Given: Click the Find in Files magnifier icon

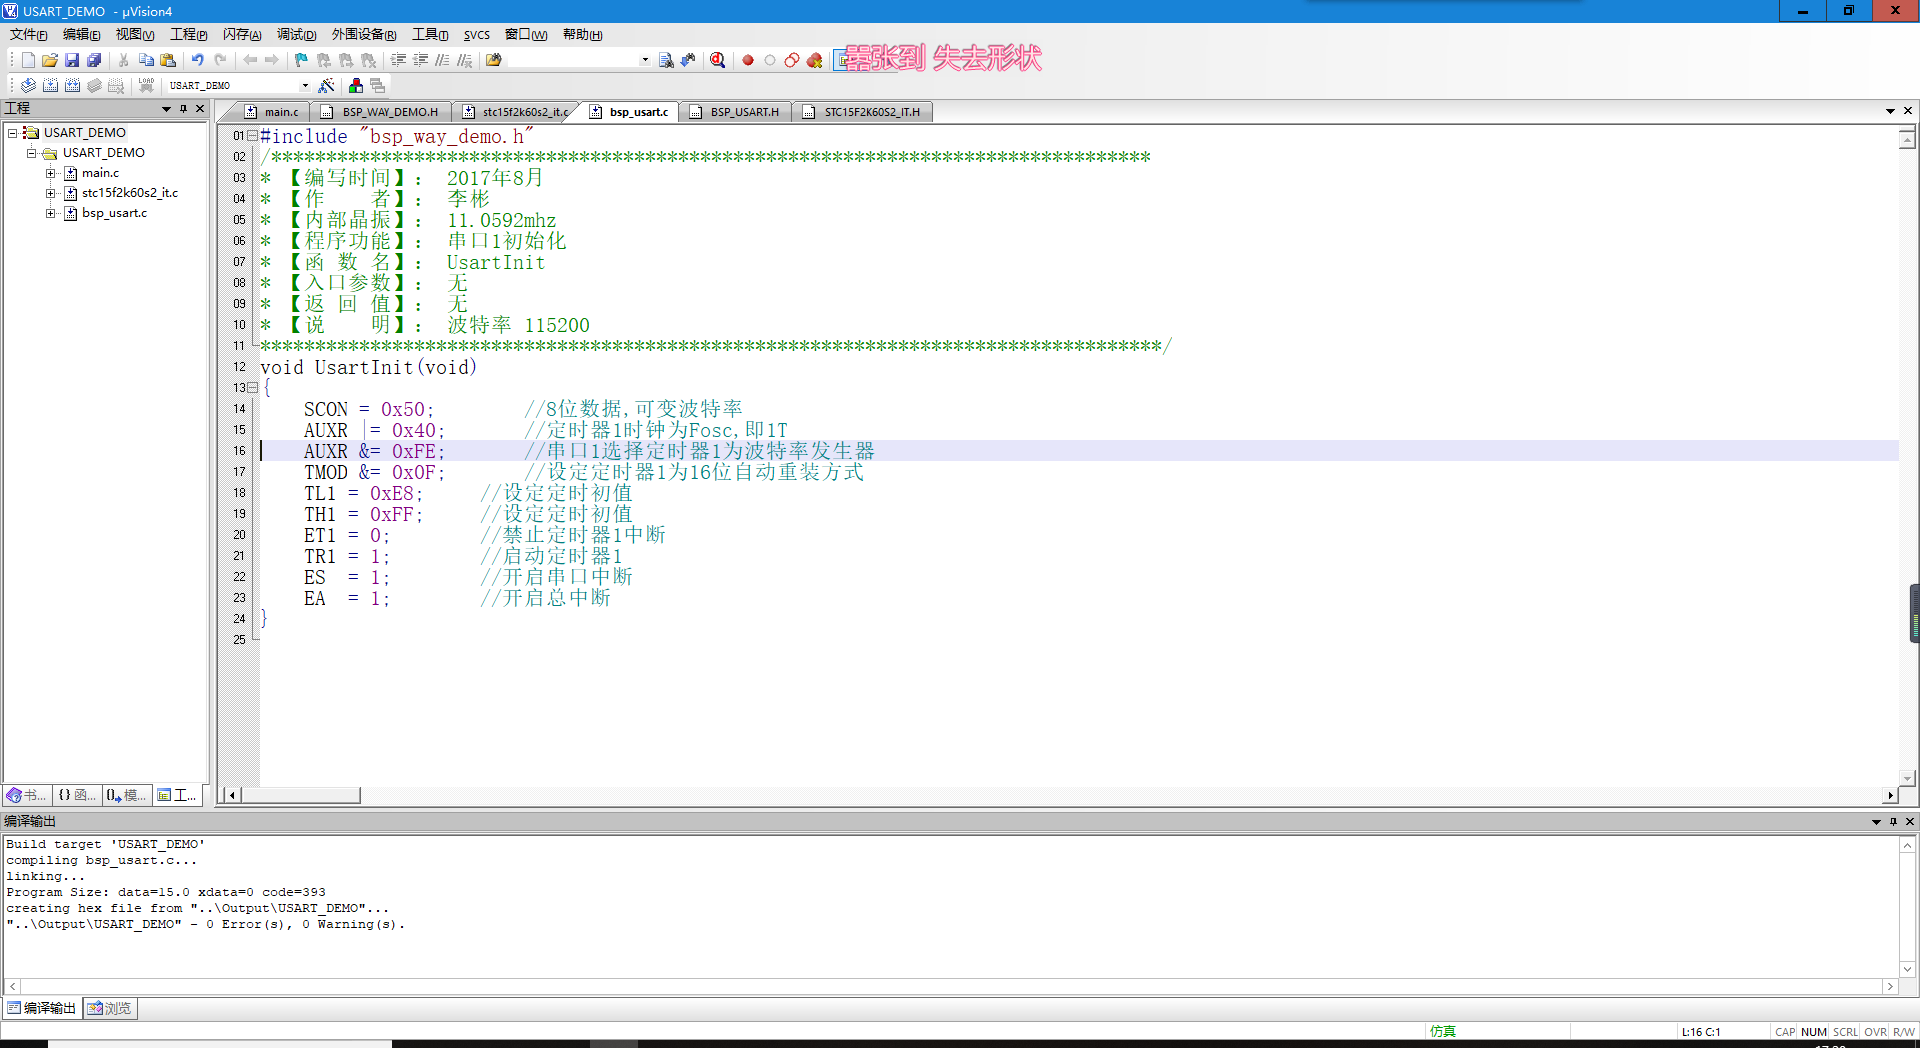Looking at the screenshot, I should [x=717, y=60].
